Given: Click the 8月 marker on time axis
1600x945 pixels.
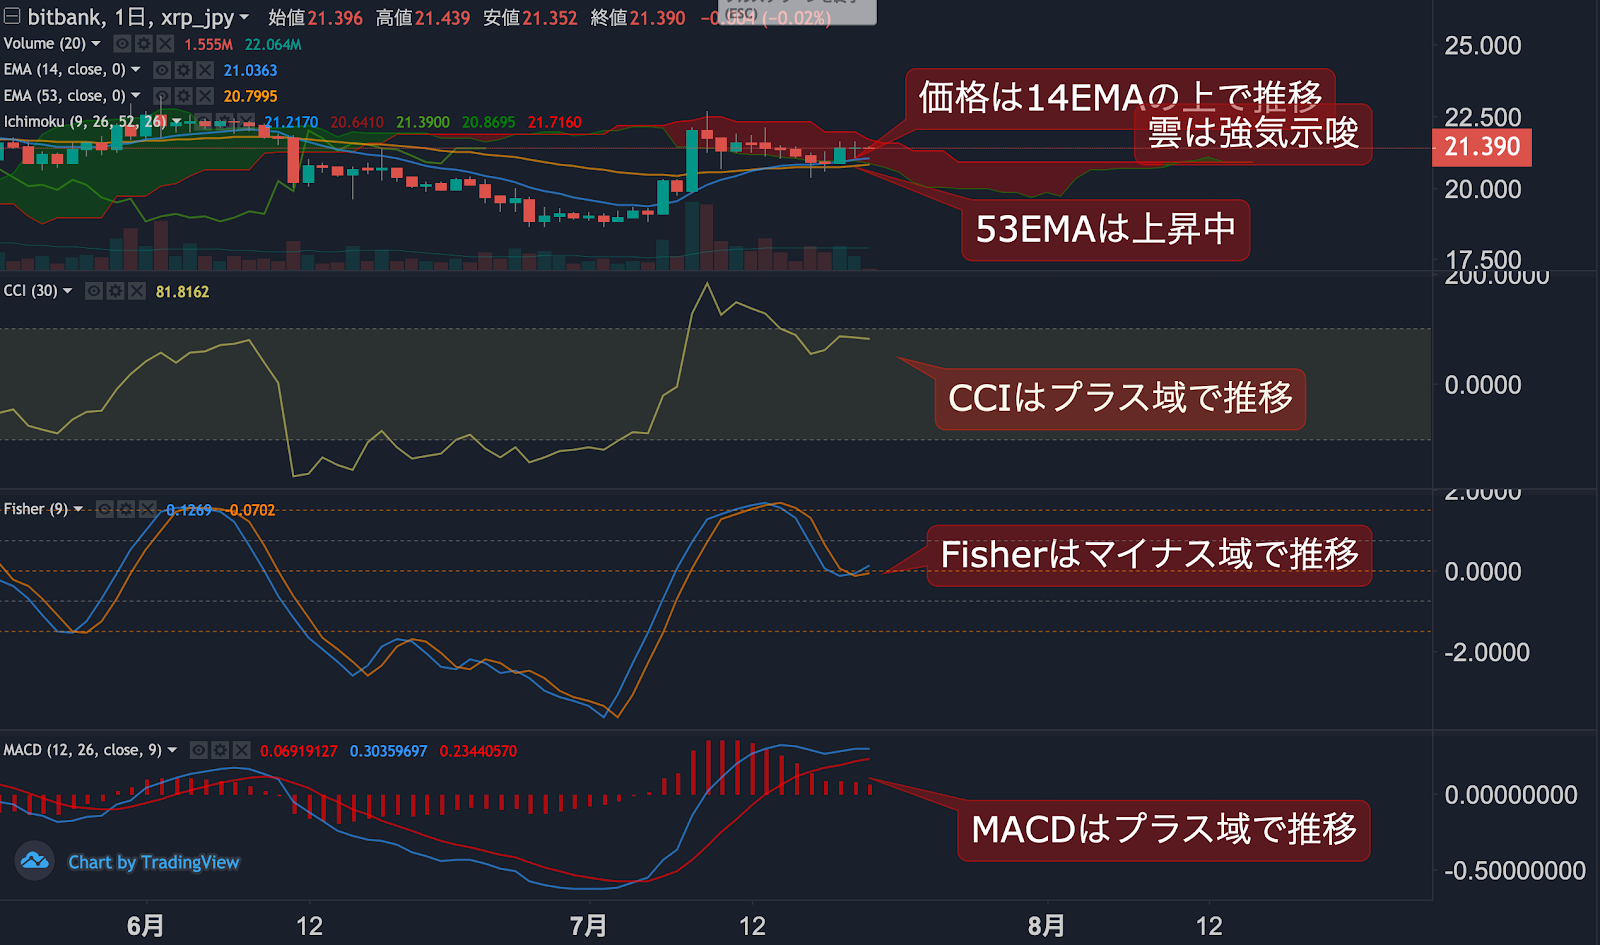Looking at the screenshot, I should pyautogui.click(x=1046, y=926).
